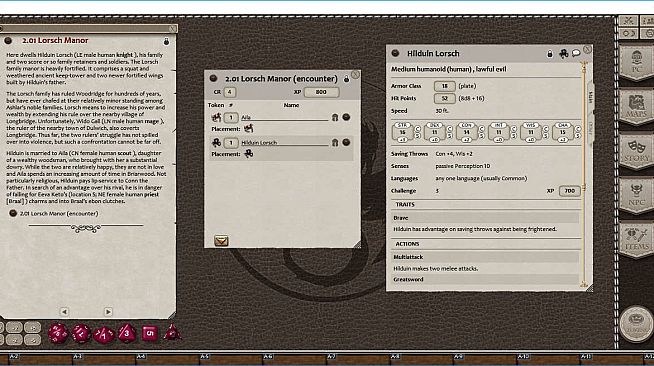Viewport: 654px width, 366px height.
Task: Click the Brave trait row
Action: [485, 218]
